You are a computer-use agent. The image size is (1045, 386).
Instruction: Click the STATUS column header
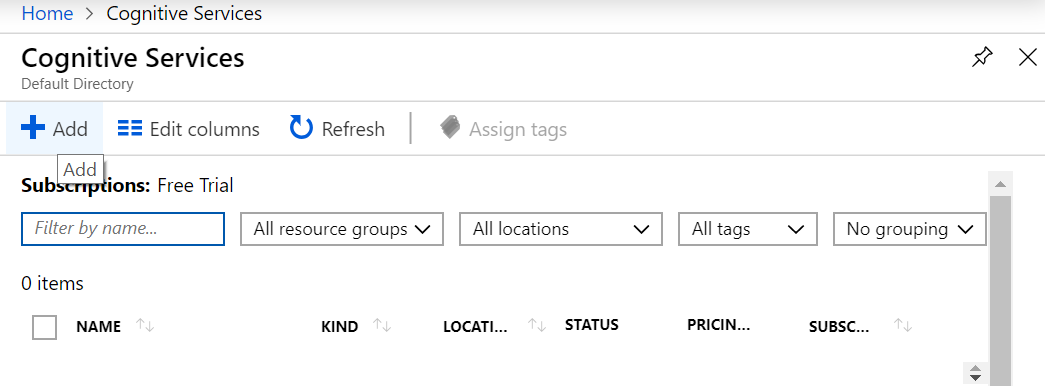point(592,325)
